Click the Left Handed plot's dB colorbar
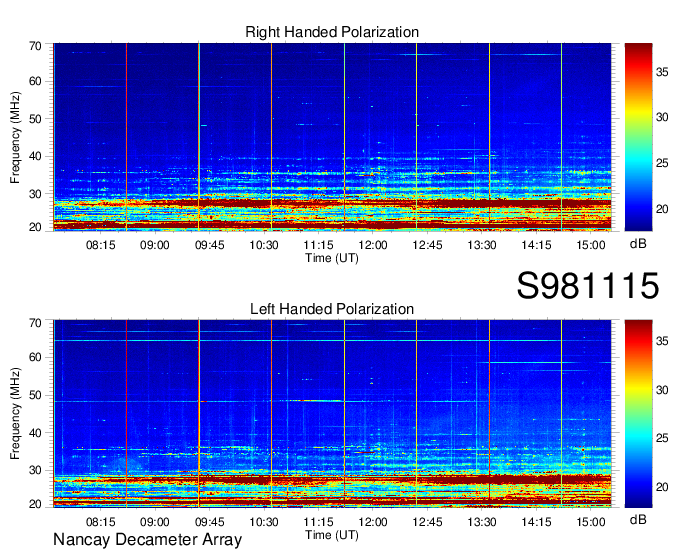The height and width of the screenshot is (552, 680). tap(638, 414)
